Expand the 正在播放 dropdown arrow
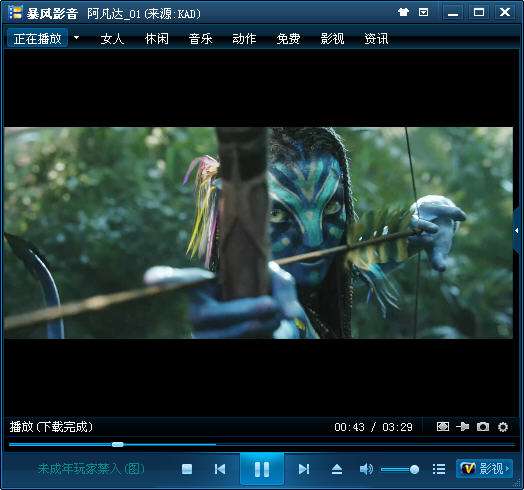The height and width of the screenshot is (490, 524). point(77,38)
